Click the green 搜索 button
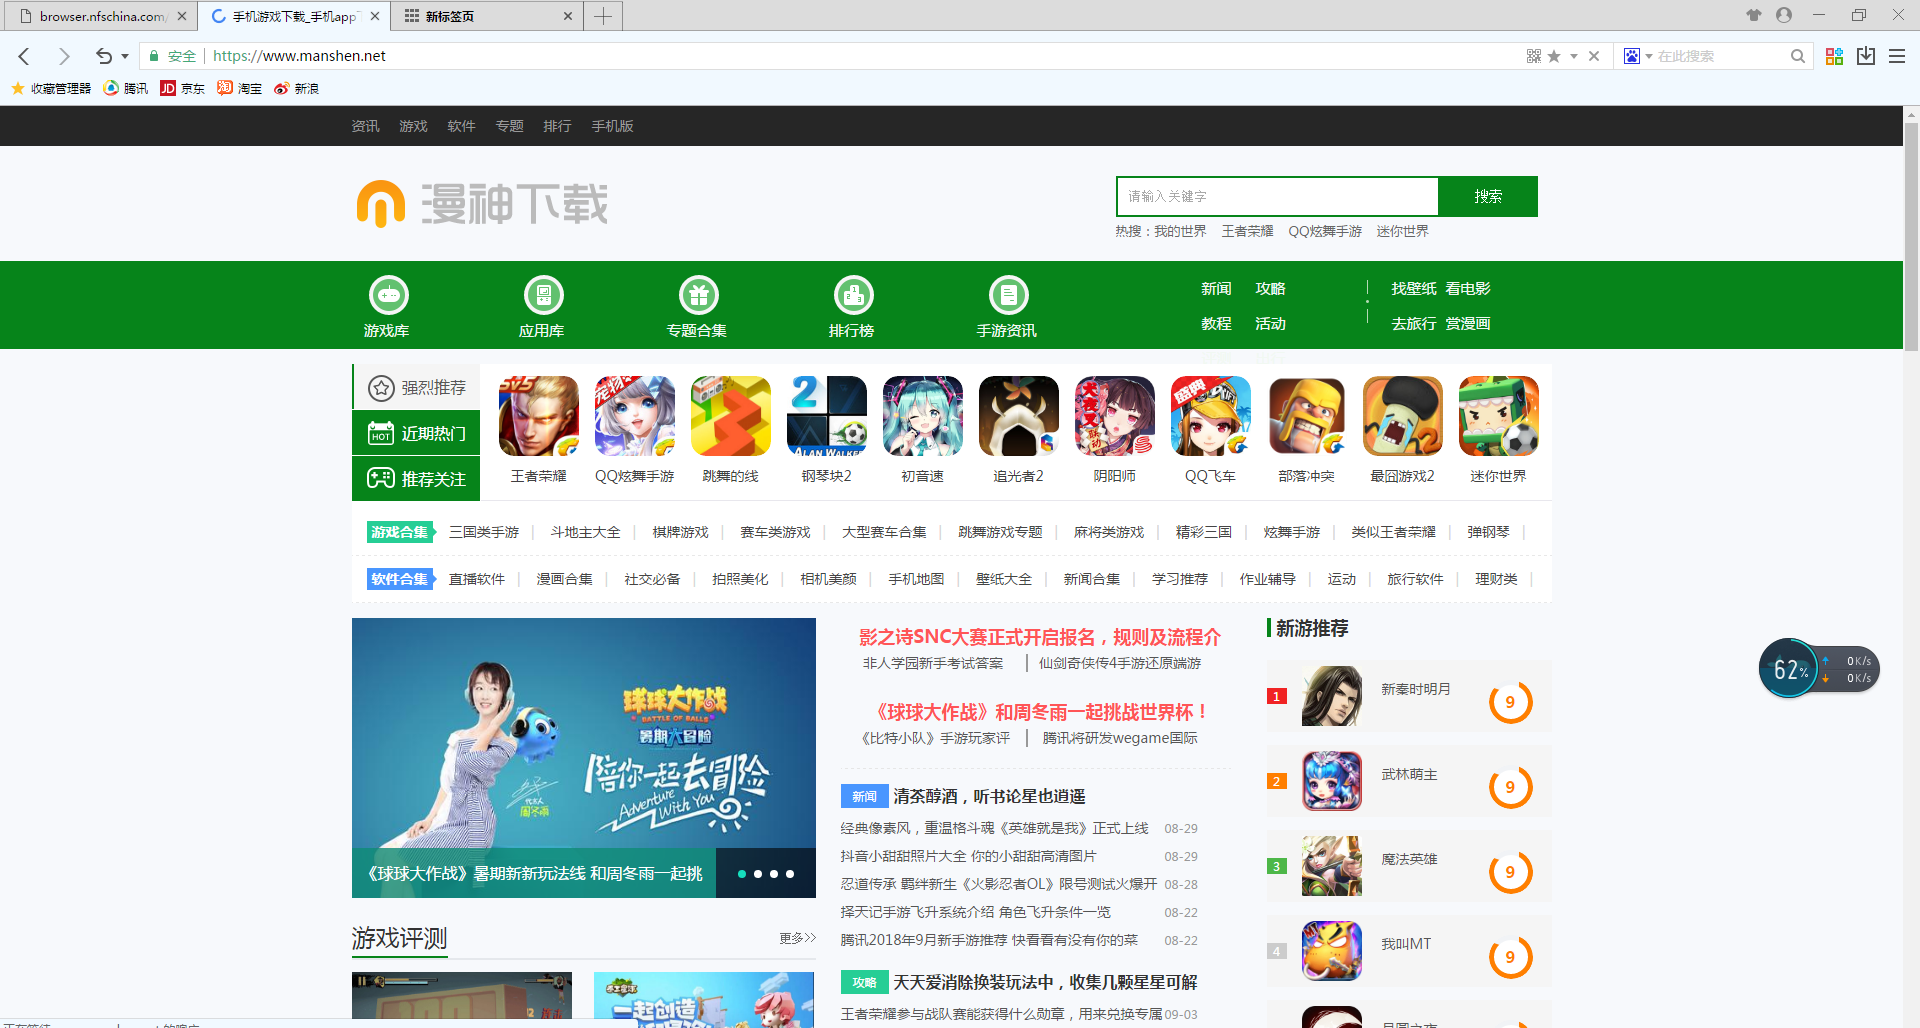This screenshot has width=1920, height=1028. (x=1488, y=196)
